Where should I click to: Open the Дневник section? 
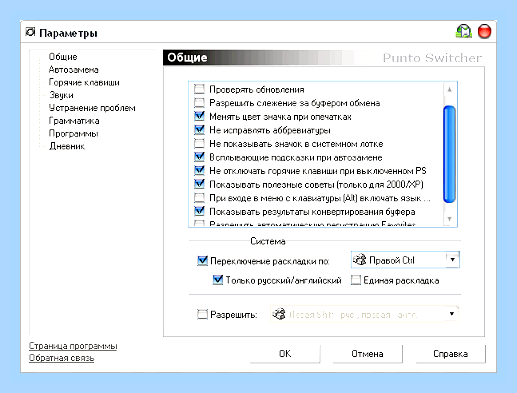coord(67,146)
